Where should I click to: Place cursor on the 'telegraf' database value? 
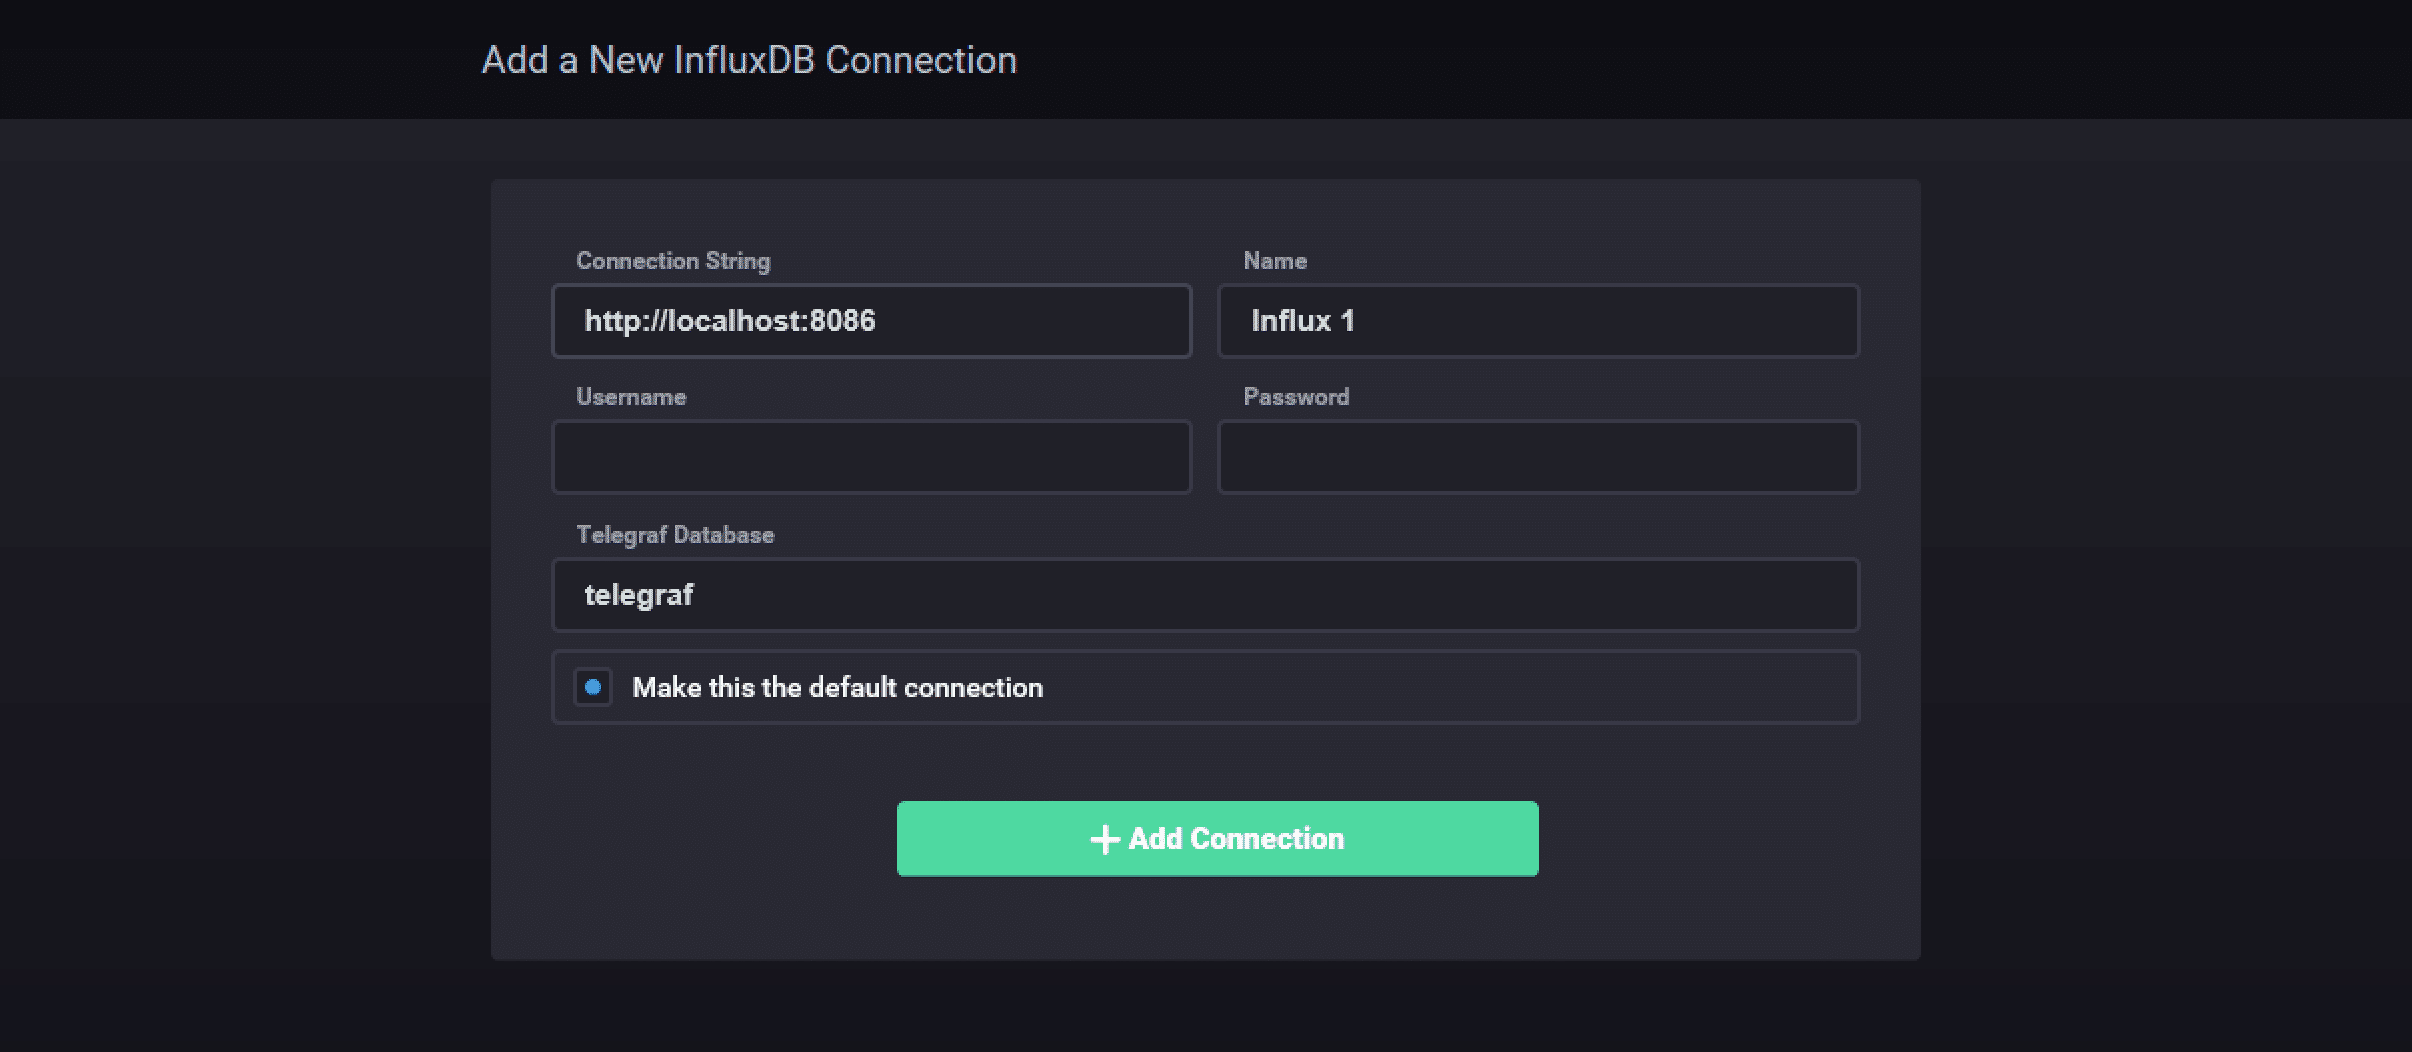[x=638, y=595]
